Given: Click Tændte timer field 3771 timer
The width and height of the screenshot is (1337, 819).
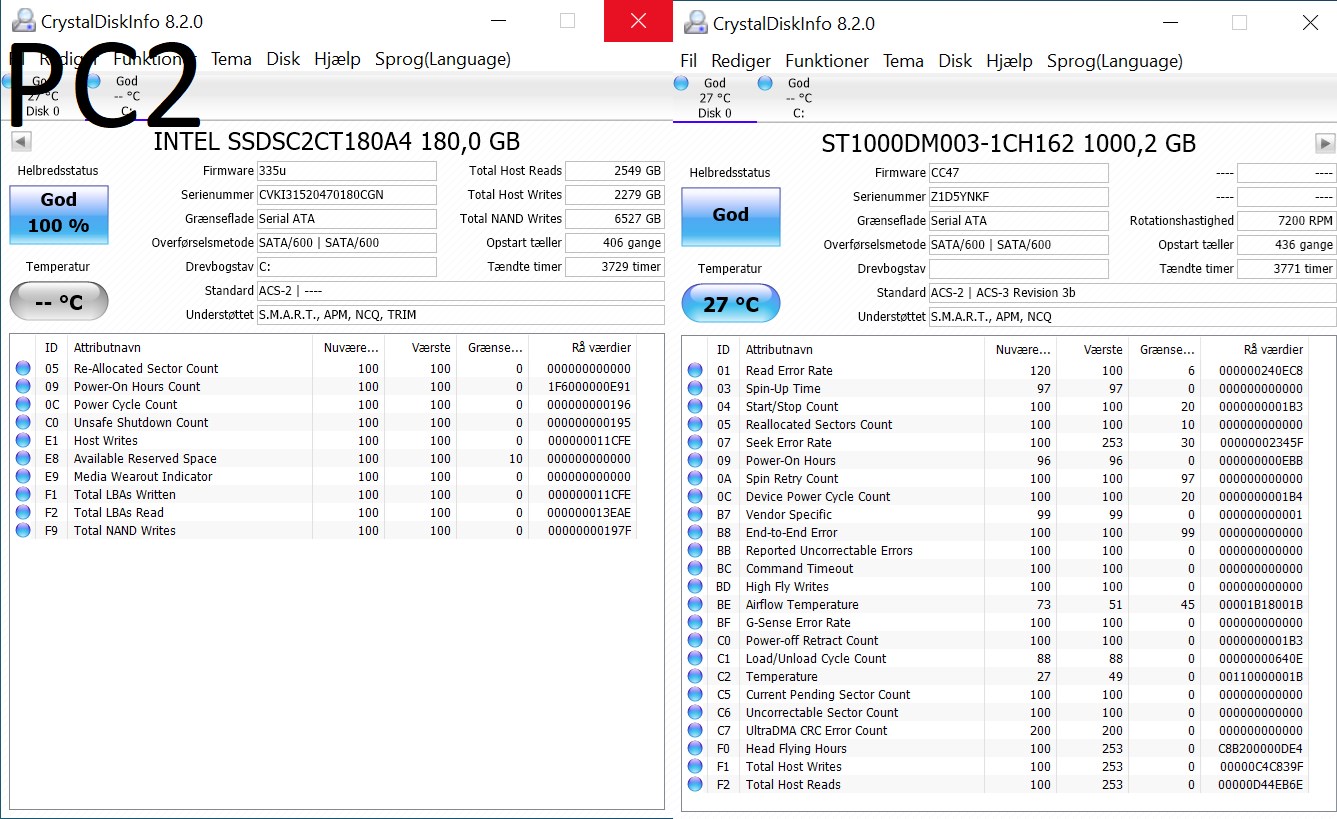Looking at the screenshot, I should [1287, 269].
